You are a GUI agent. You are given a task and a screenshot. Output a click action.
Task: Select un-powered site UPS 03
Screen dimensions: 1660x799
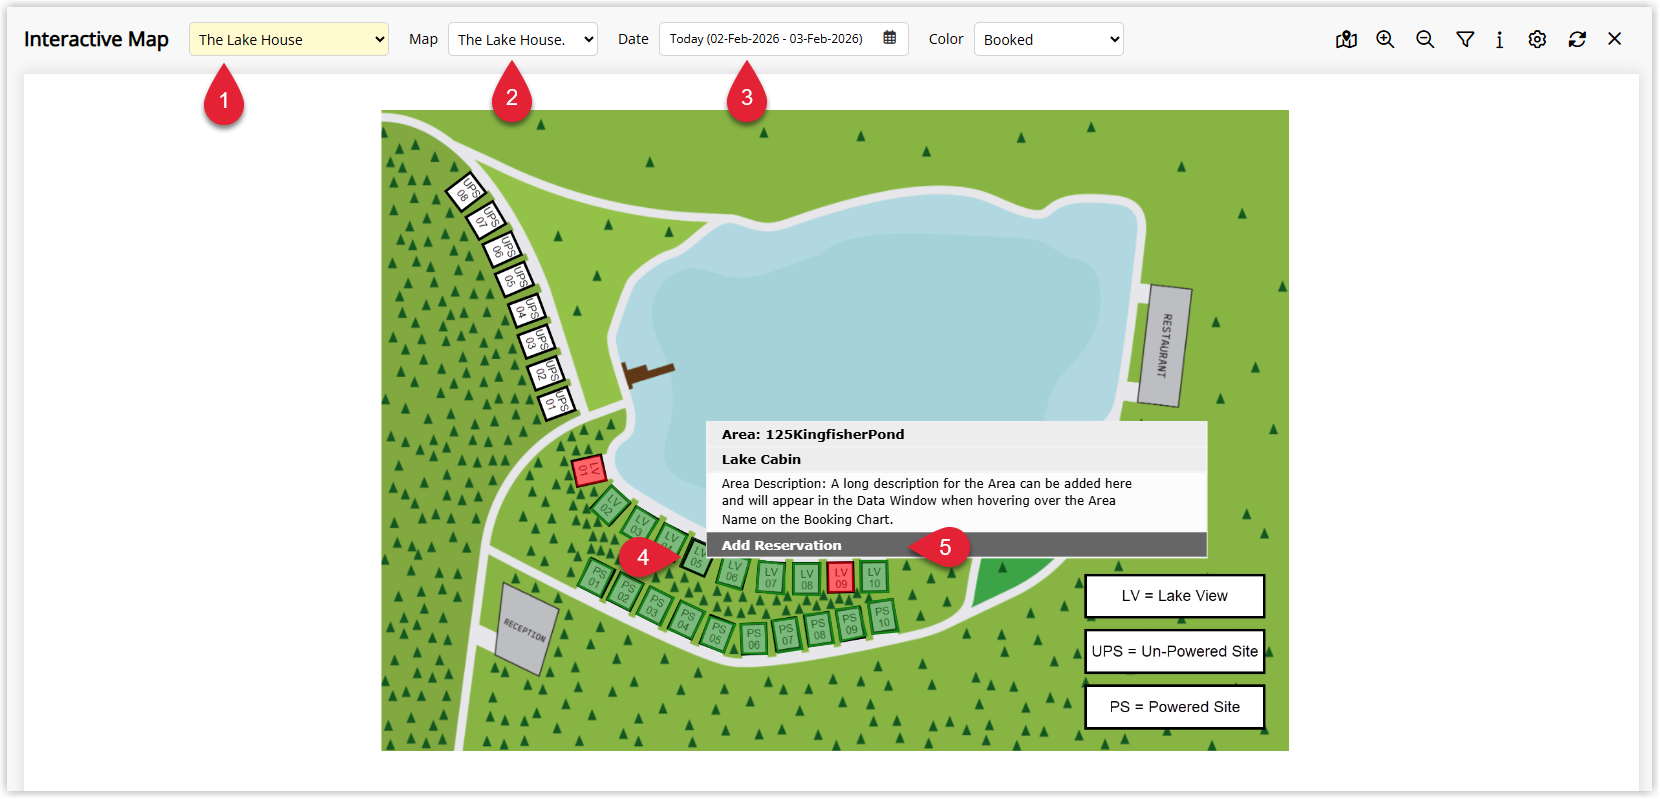coord(536,341)
